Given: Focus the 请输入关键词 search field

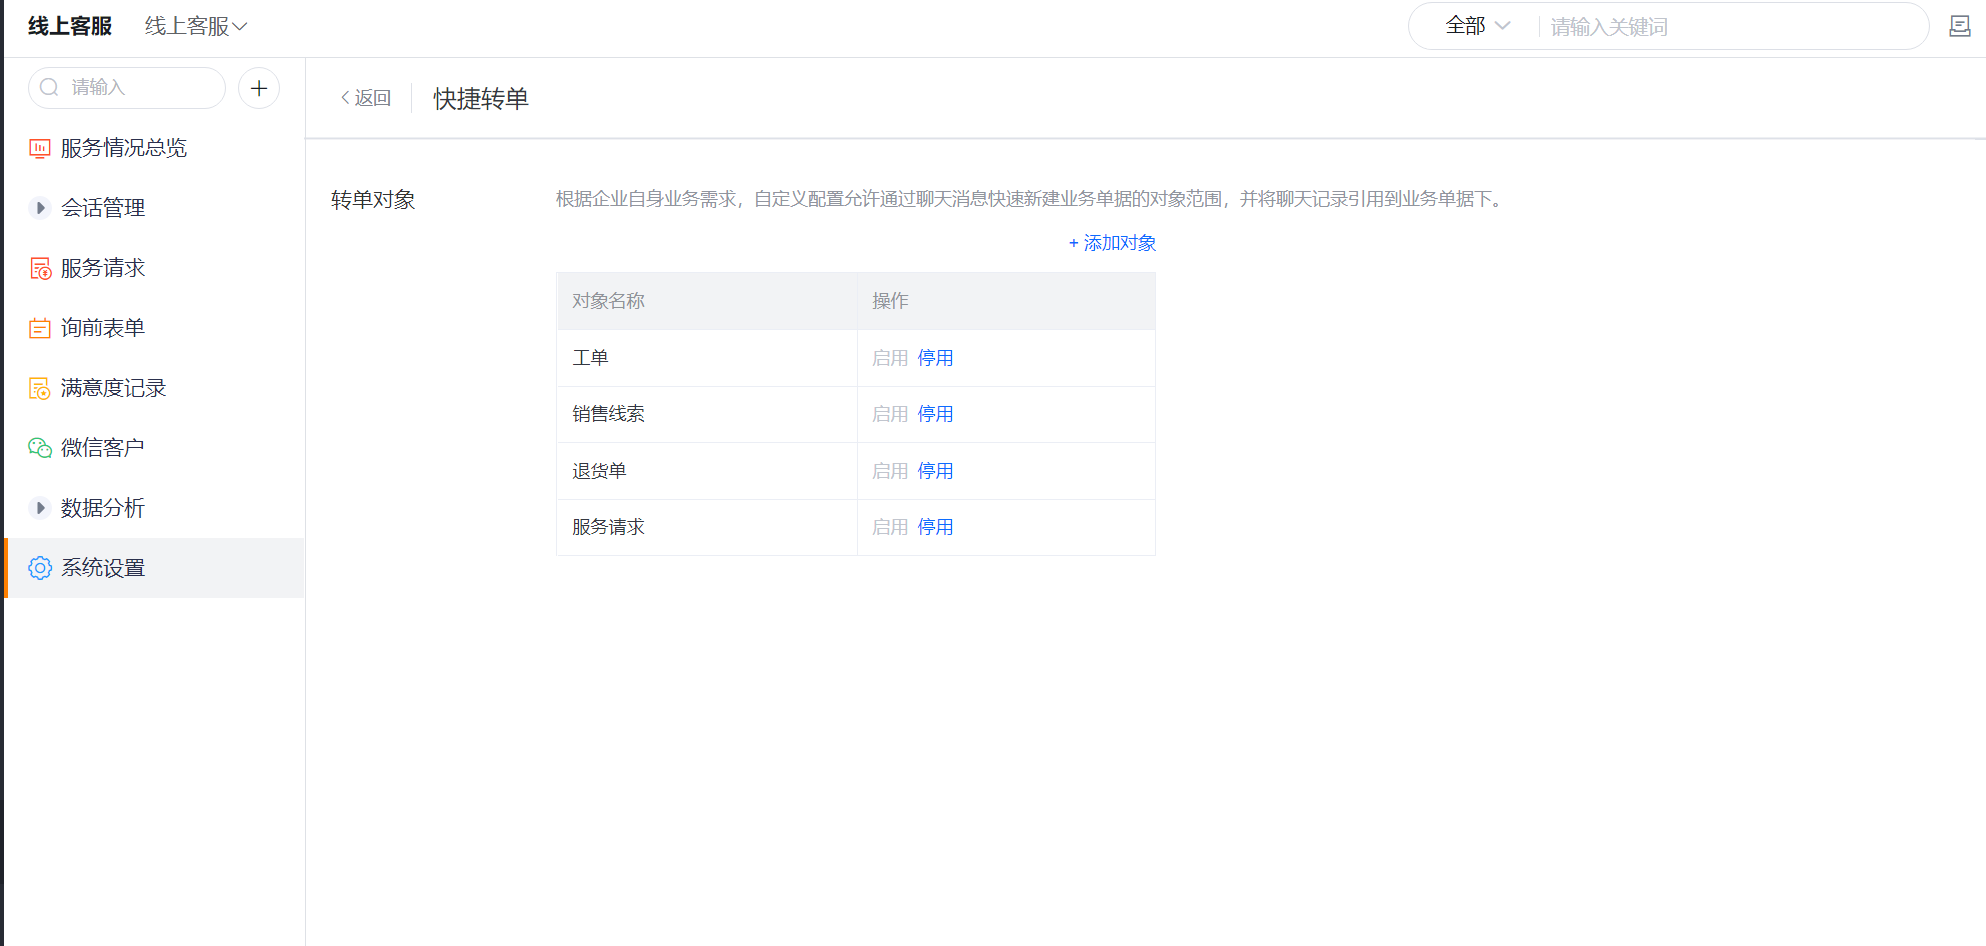Looking at the screenshot, I should coord(1730,27).
